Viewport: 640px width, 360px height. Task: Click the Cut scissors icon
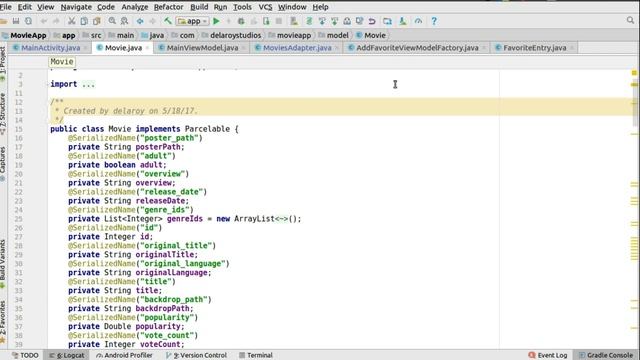71,21
